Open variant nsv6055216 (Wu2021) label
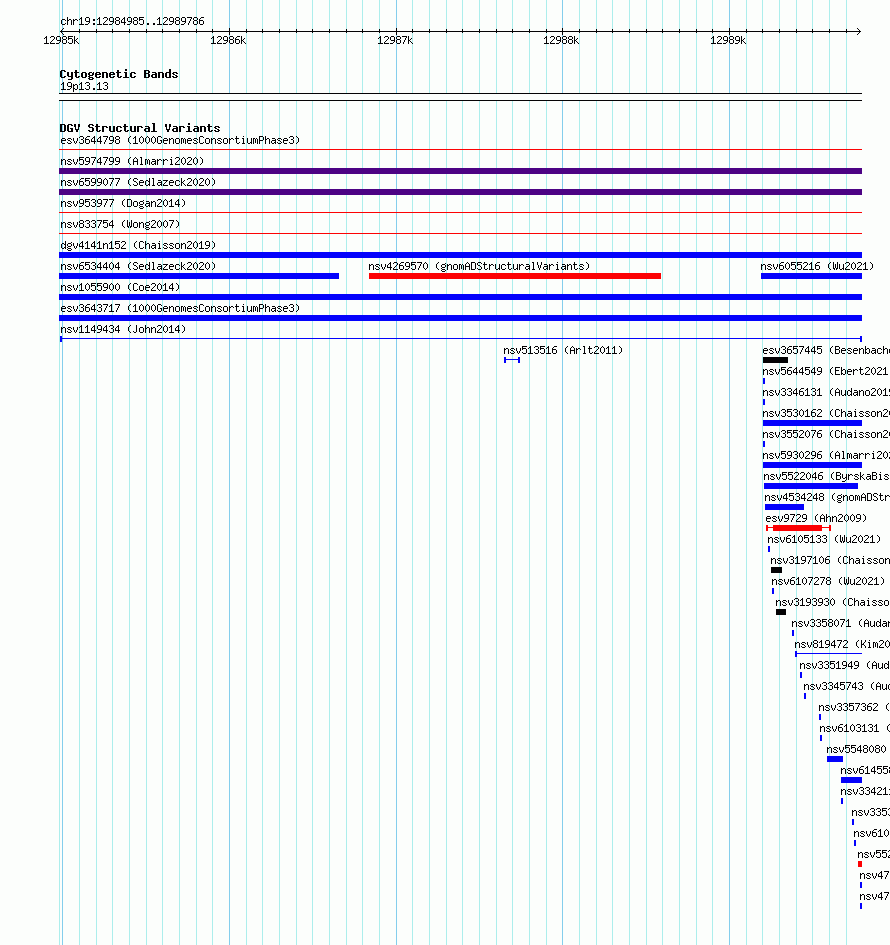Viewport: 890px width, 945px height. pyautogui.click(x=816, y=266)
